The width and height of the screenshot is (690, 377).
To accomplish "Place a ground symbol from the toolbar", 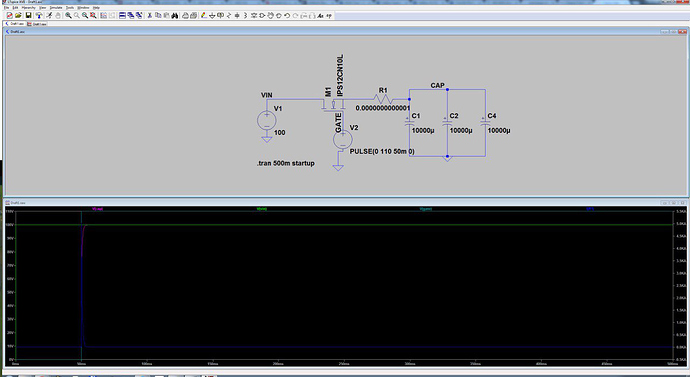I will [x=212, y=15].
